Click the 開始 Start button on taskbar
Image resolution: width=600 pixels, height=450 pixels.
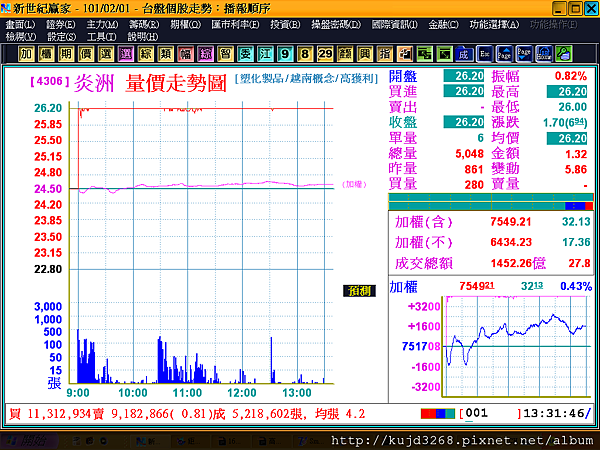(28, 441)
